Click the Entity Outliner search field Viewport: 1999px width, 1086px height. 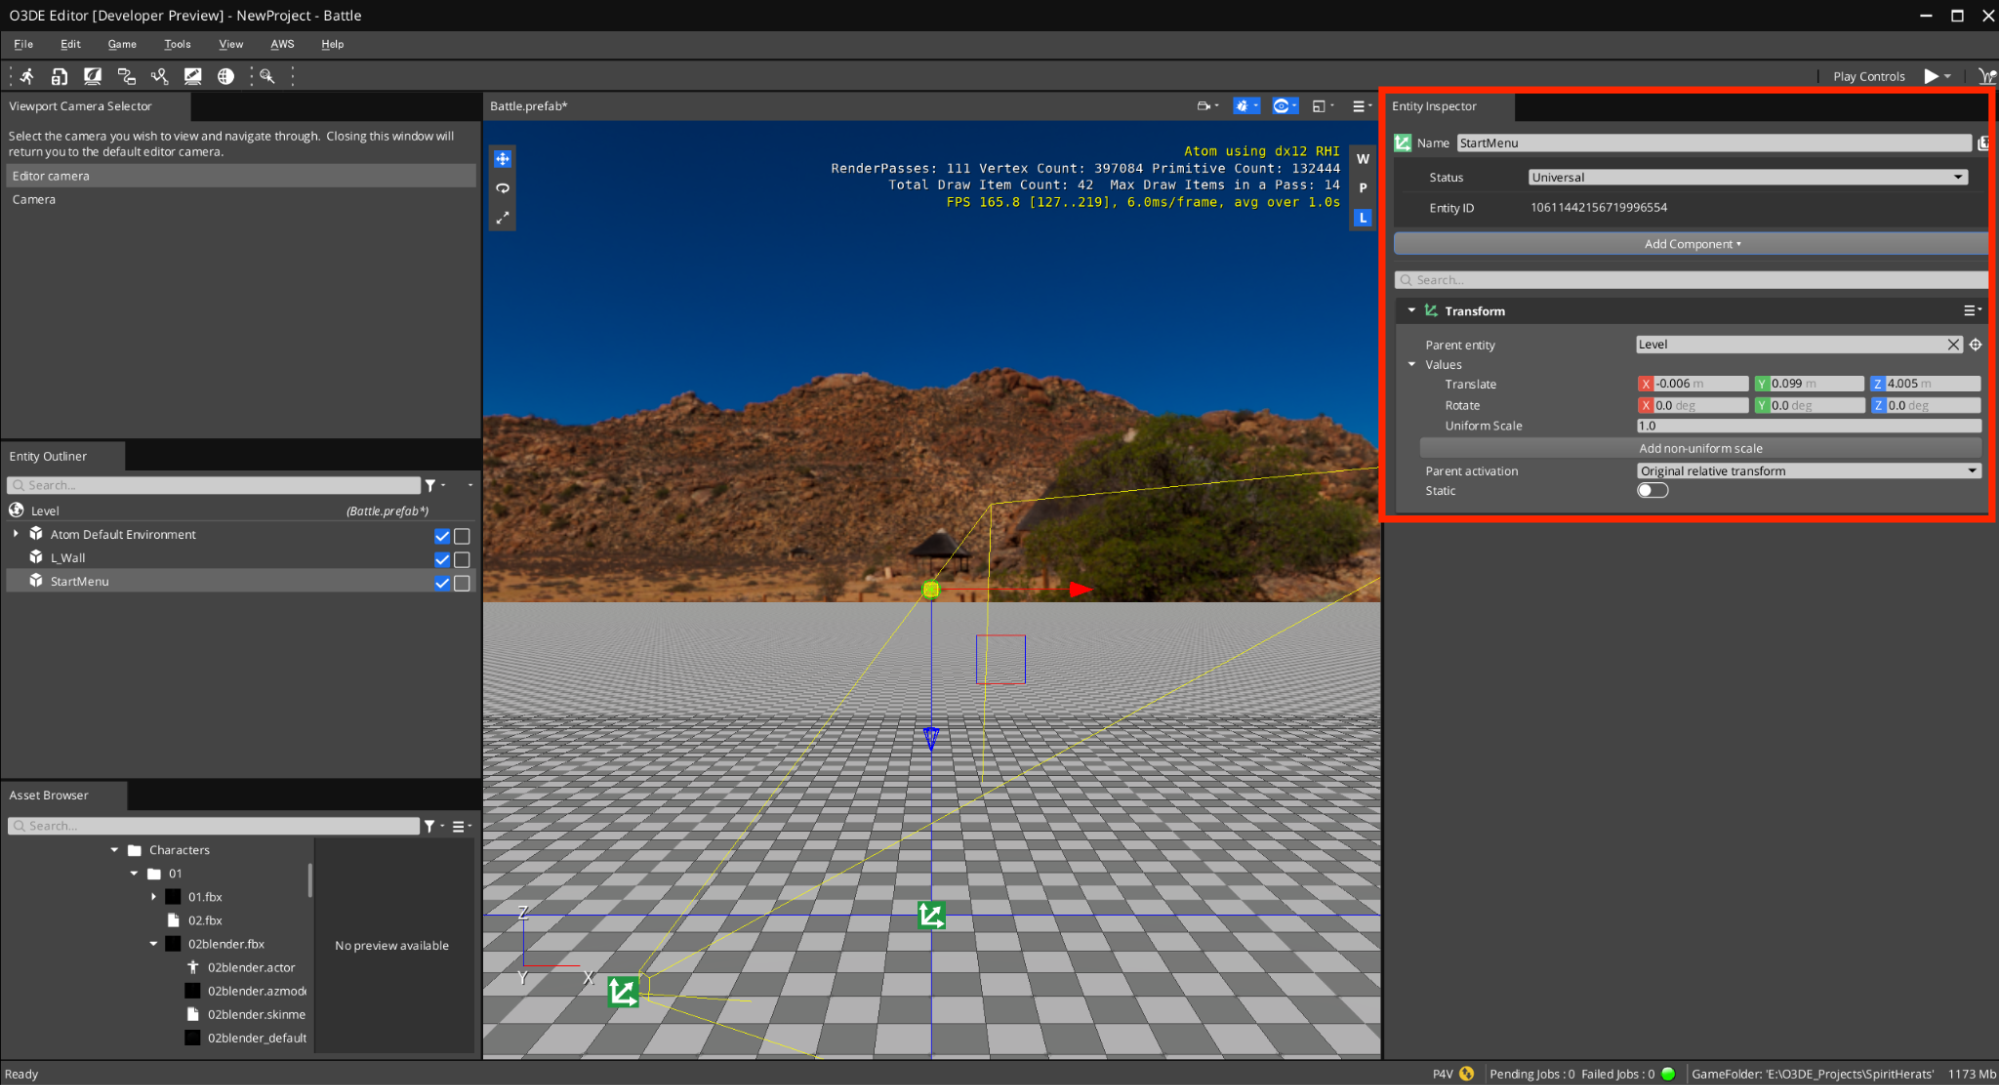pyautogui.click(x=214, y=485)
